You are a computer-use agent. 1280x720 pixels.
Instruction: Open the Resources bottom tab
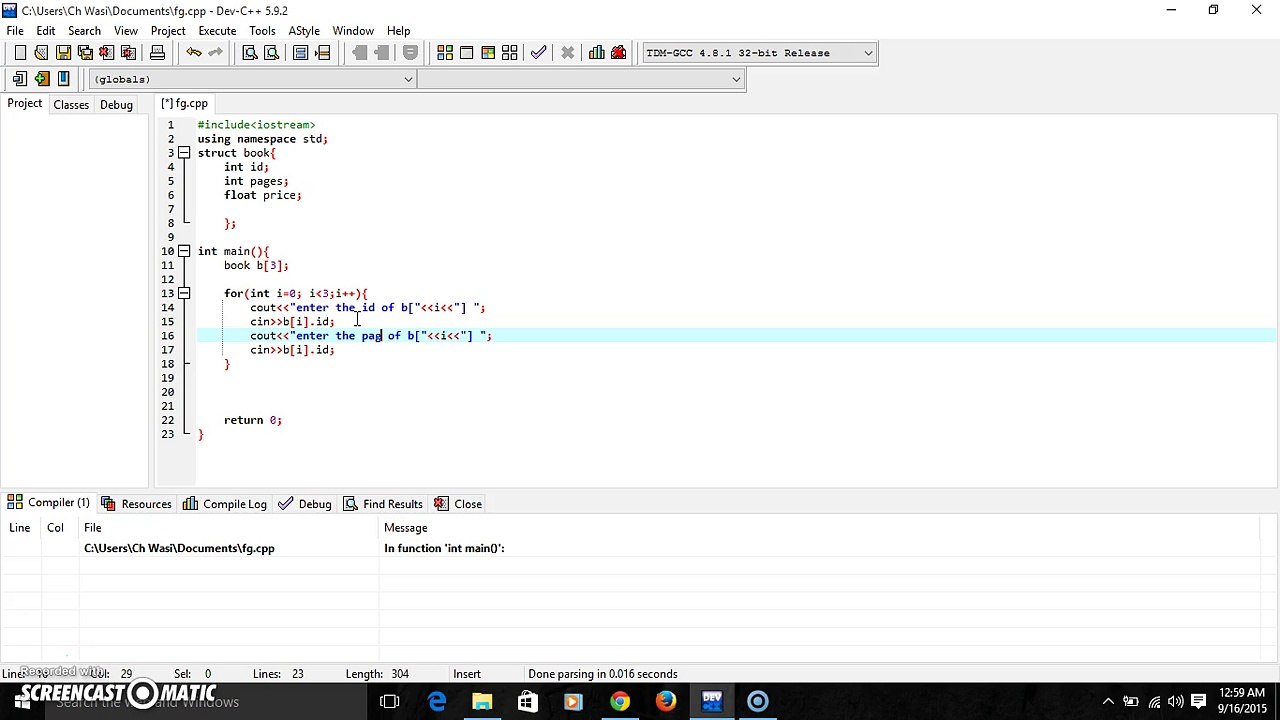click(x=136, y=504)
